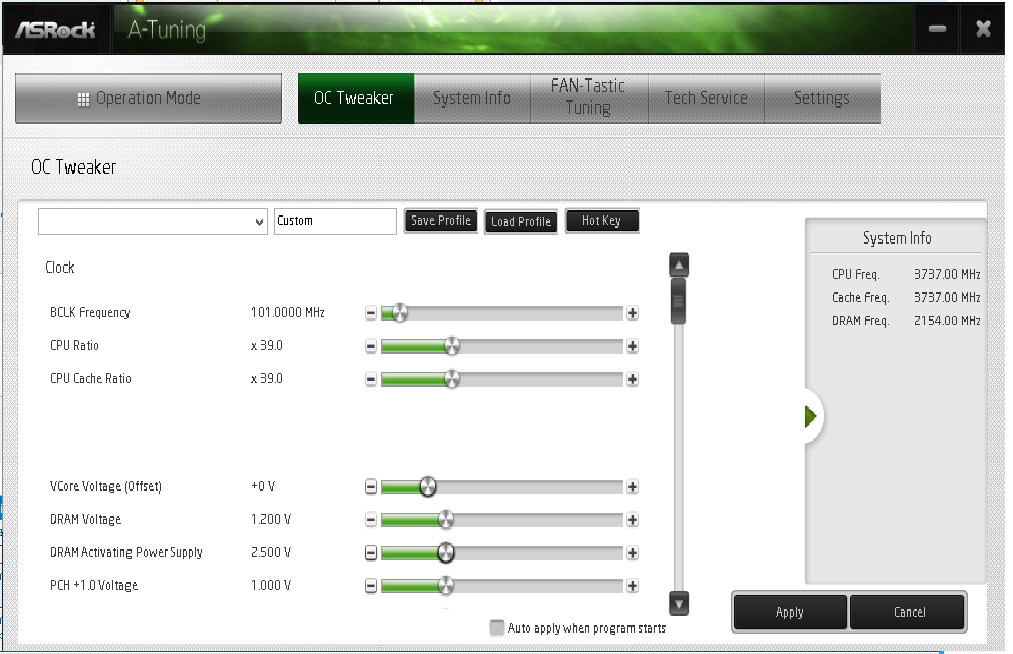The width and height of the screenshot is (1013, 654).
Task: Raise DRAM Voltage with plus icon
Action: pos(632,520)
